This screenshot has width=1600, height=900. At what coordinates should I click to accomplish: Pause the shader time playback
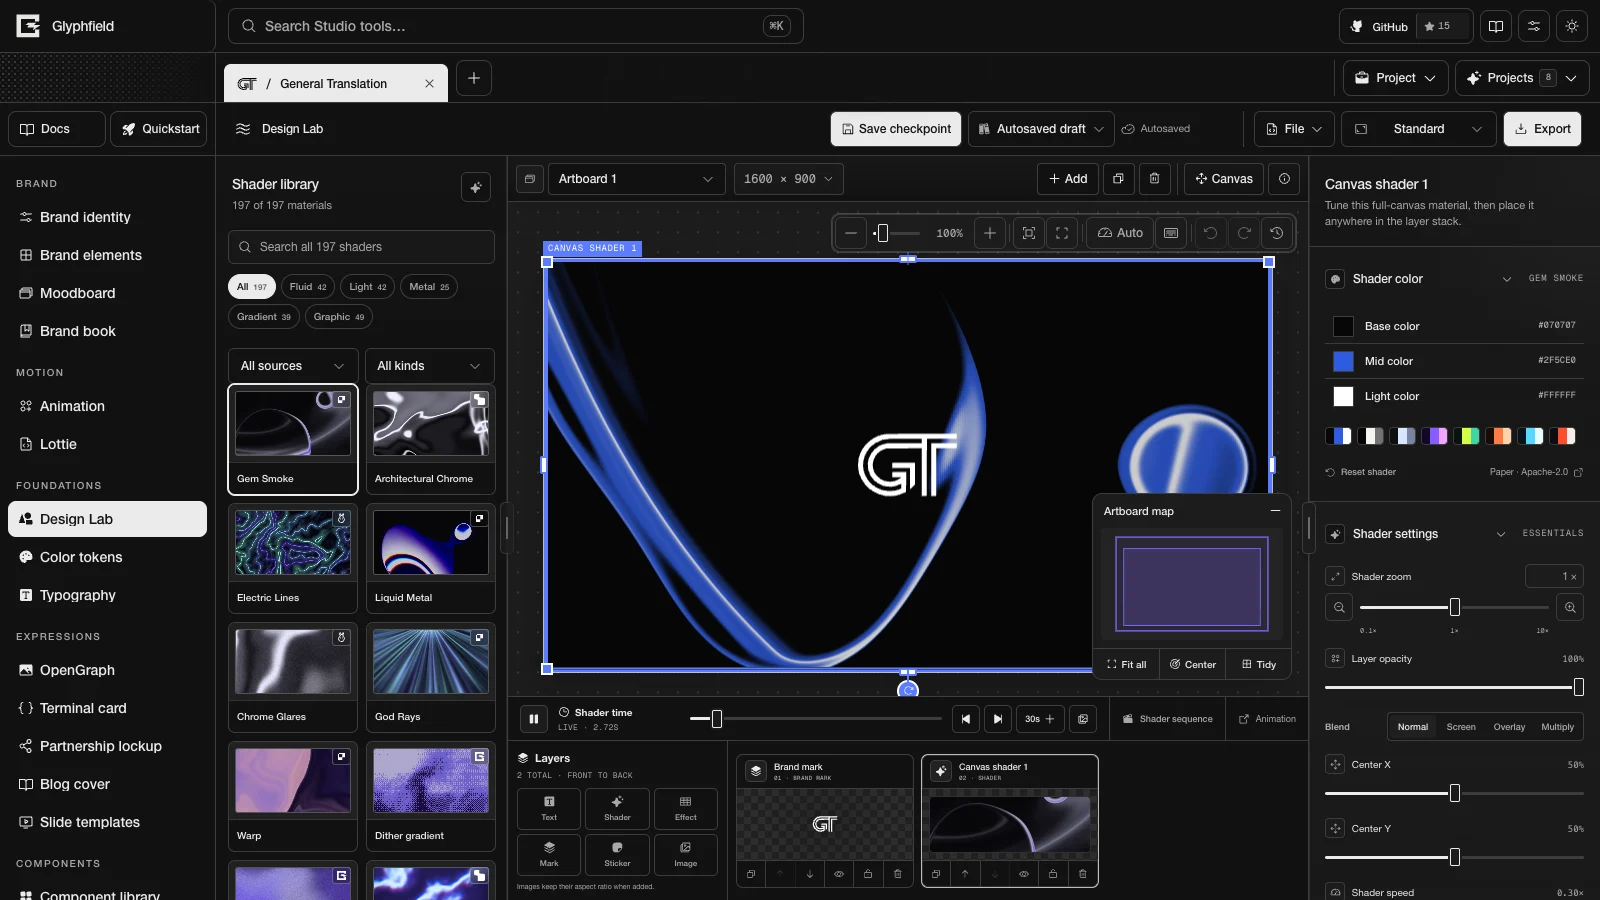[534, 718]
